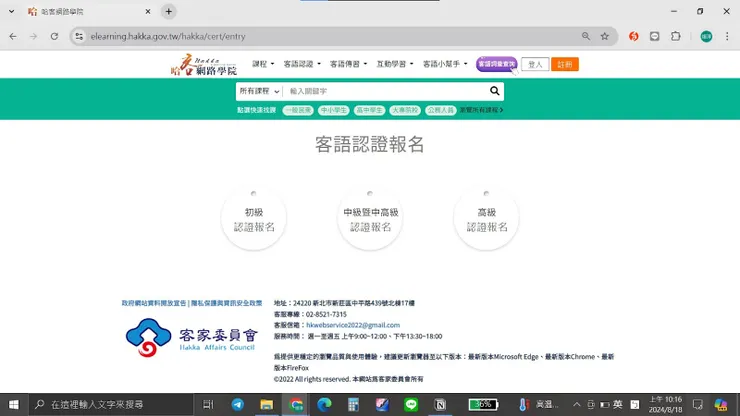Select the 高中學生 quick filter tag
This screenshot has height=416, width=740.
(369, 110)
